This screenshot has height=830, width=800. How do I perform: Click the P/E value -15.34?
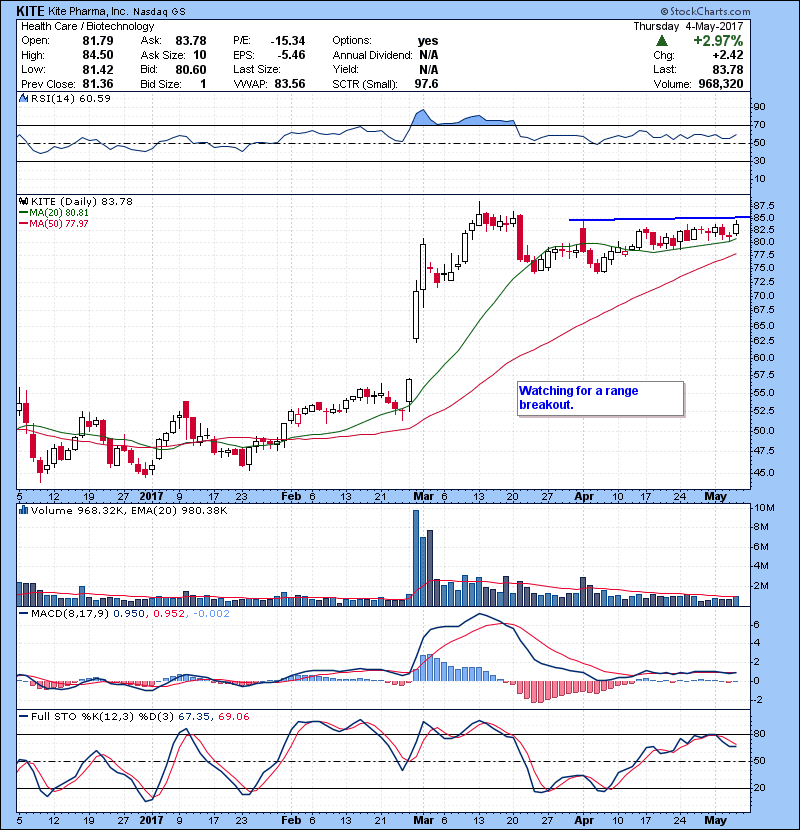(x=287, y=41)
